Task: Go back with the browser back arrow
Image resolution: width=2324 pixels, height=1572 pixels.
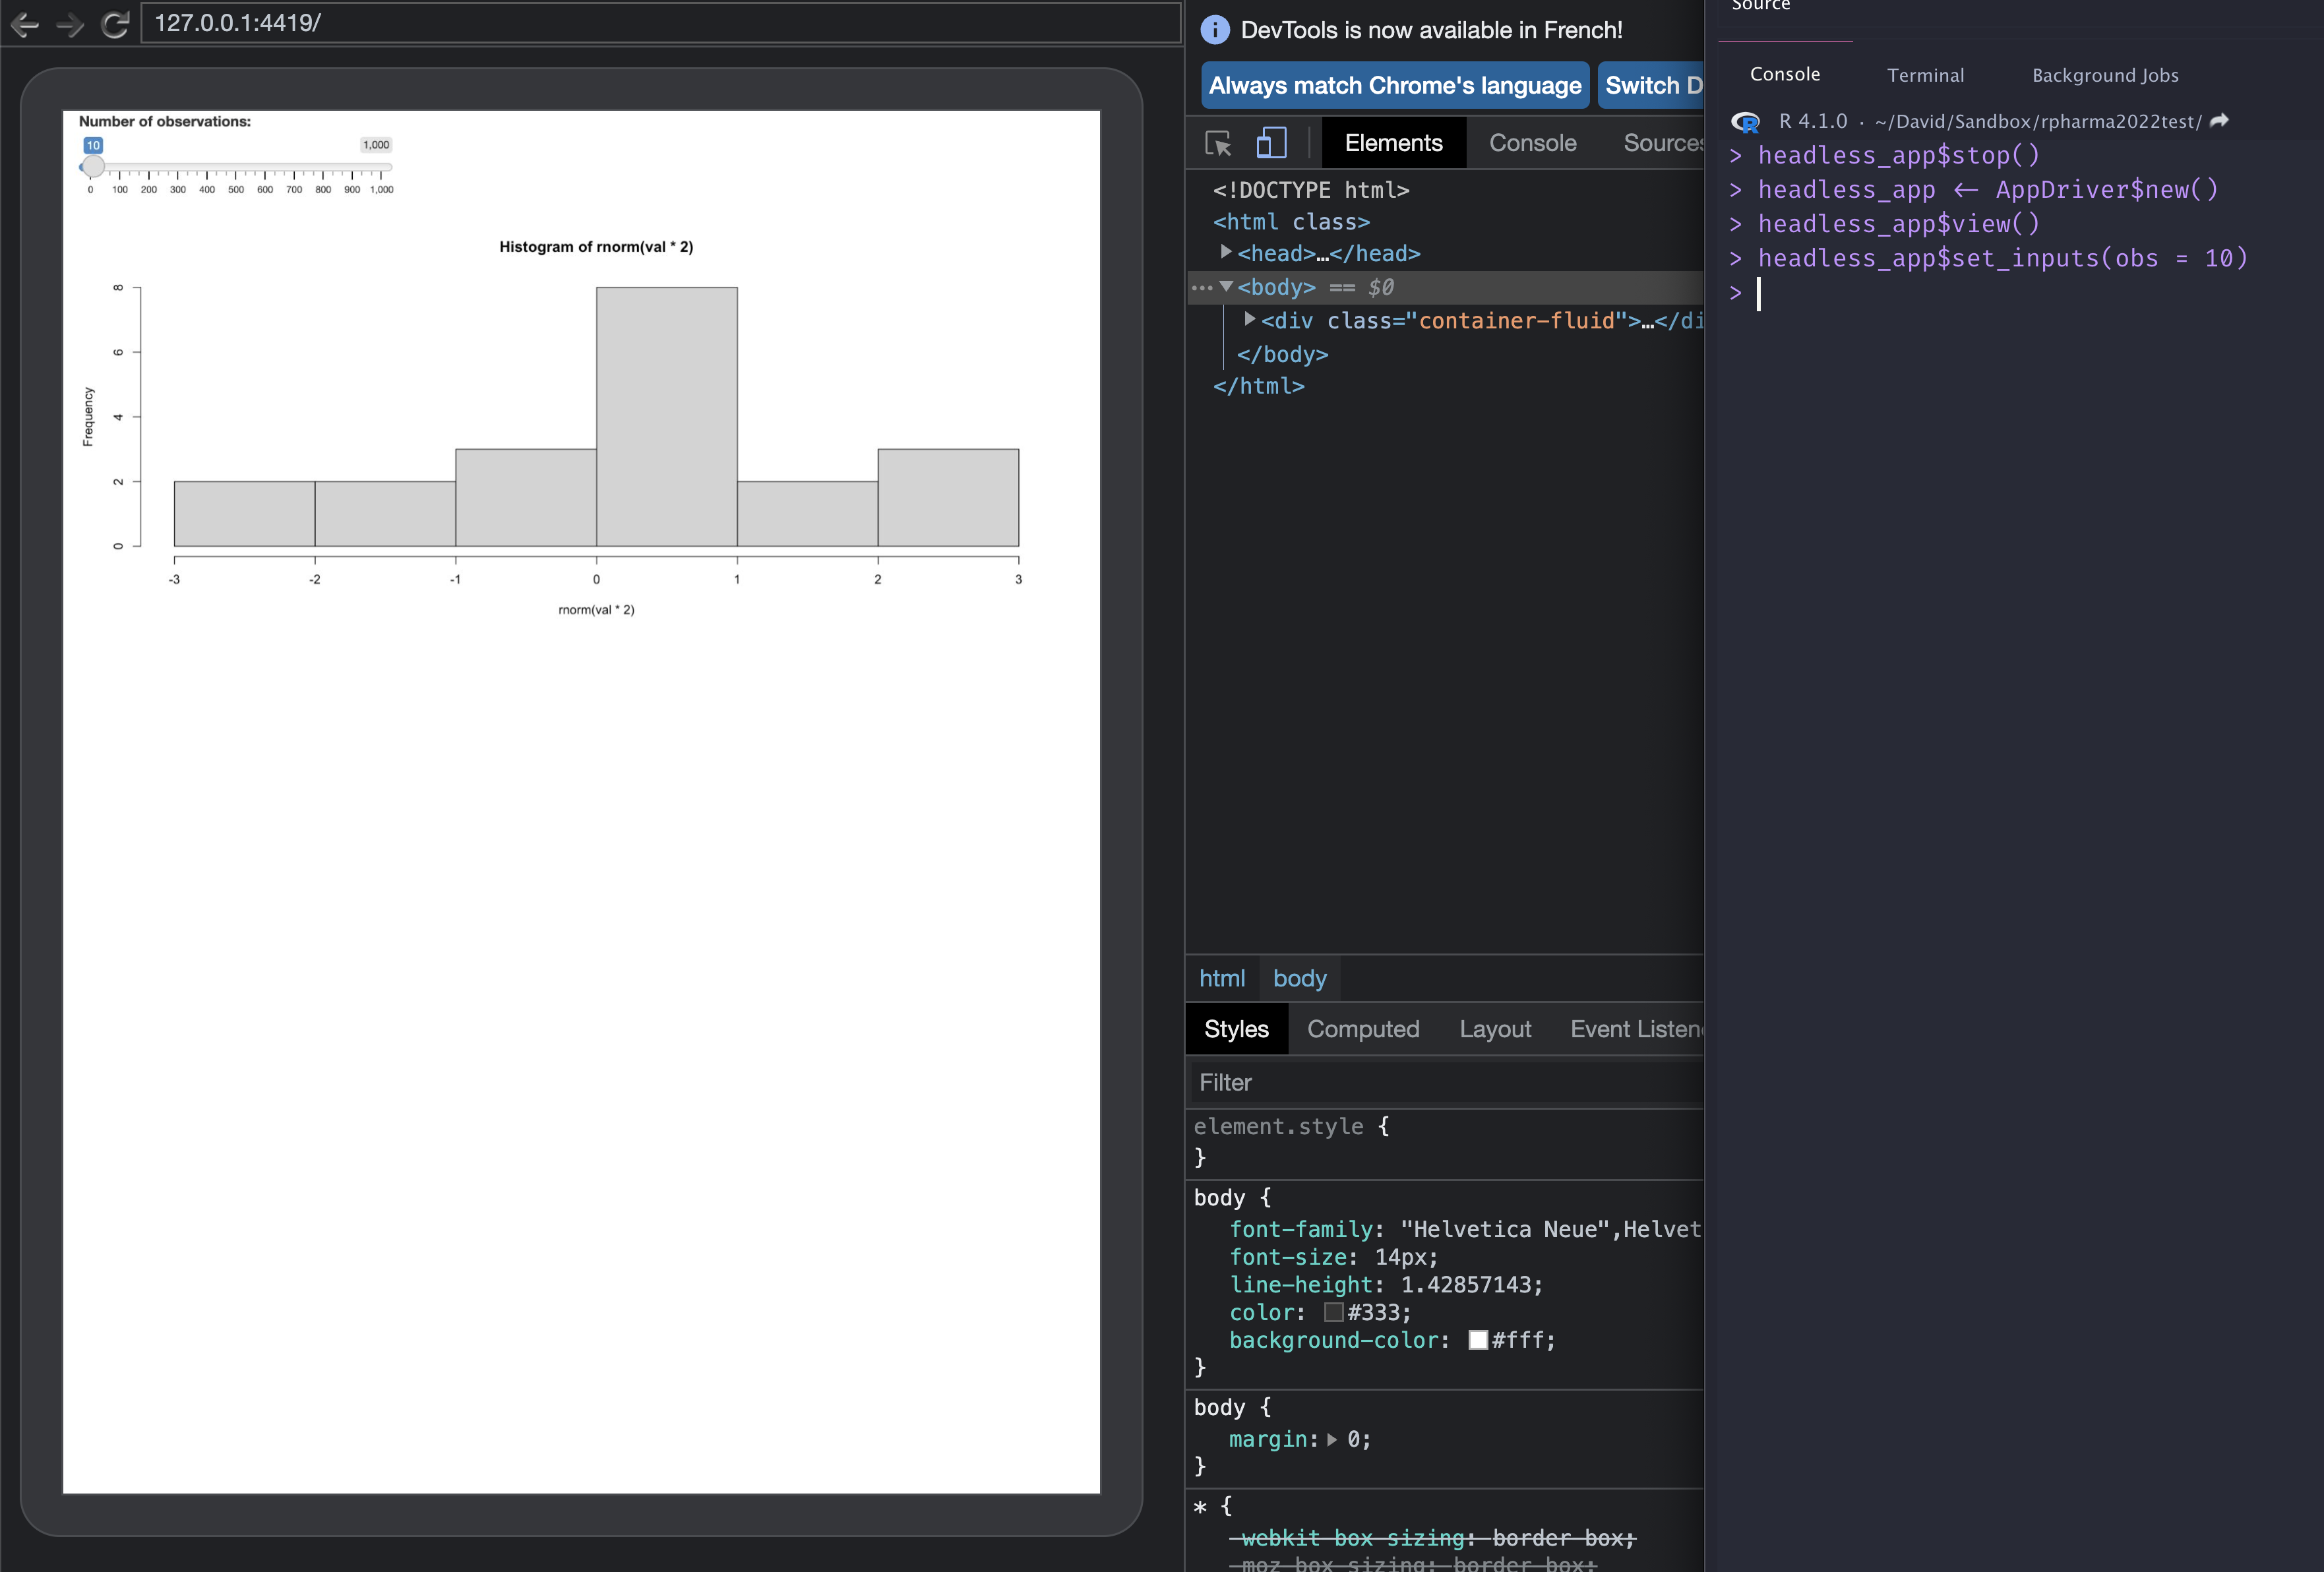Action: tap(25, 24)
